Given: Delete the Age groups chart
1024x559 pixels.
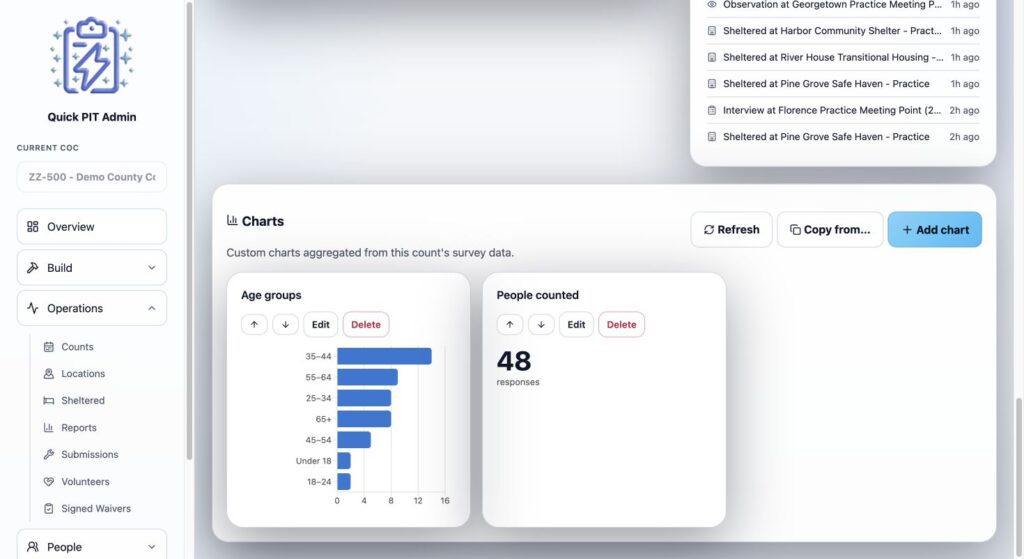Looking at the screenshot, I should pyautogui.click(x=366, y=325).
